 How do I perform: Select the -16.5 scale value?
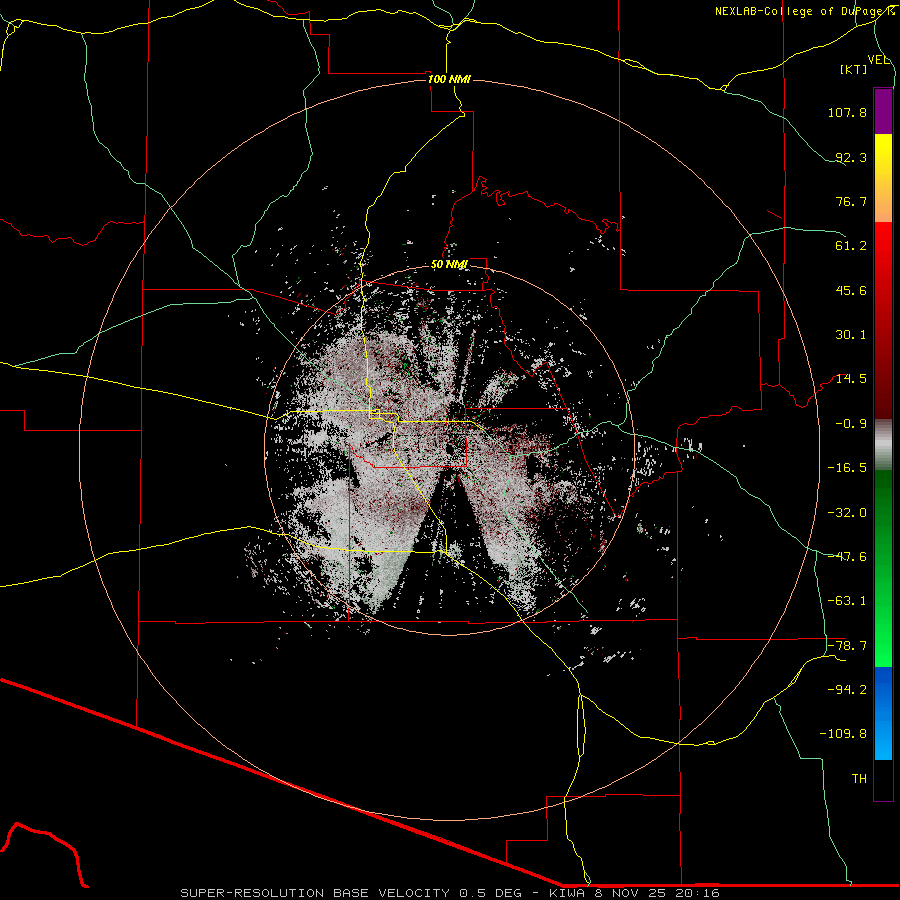[847, 468]
